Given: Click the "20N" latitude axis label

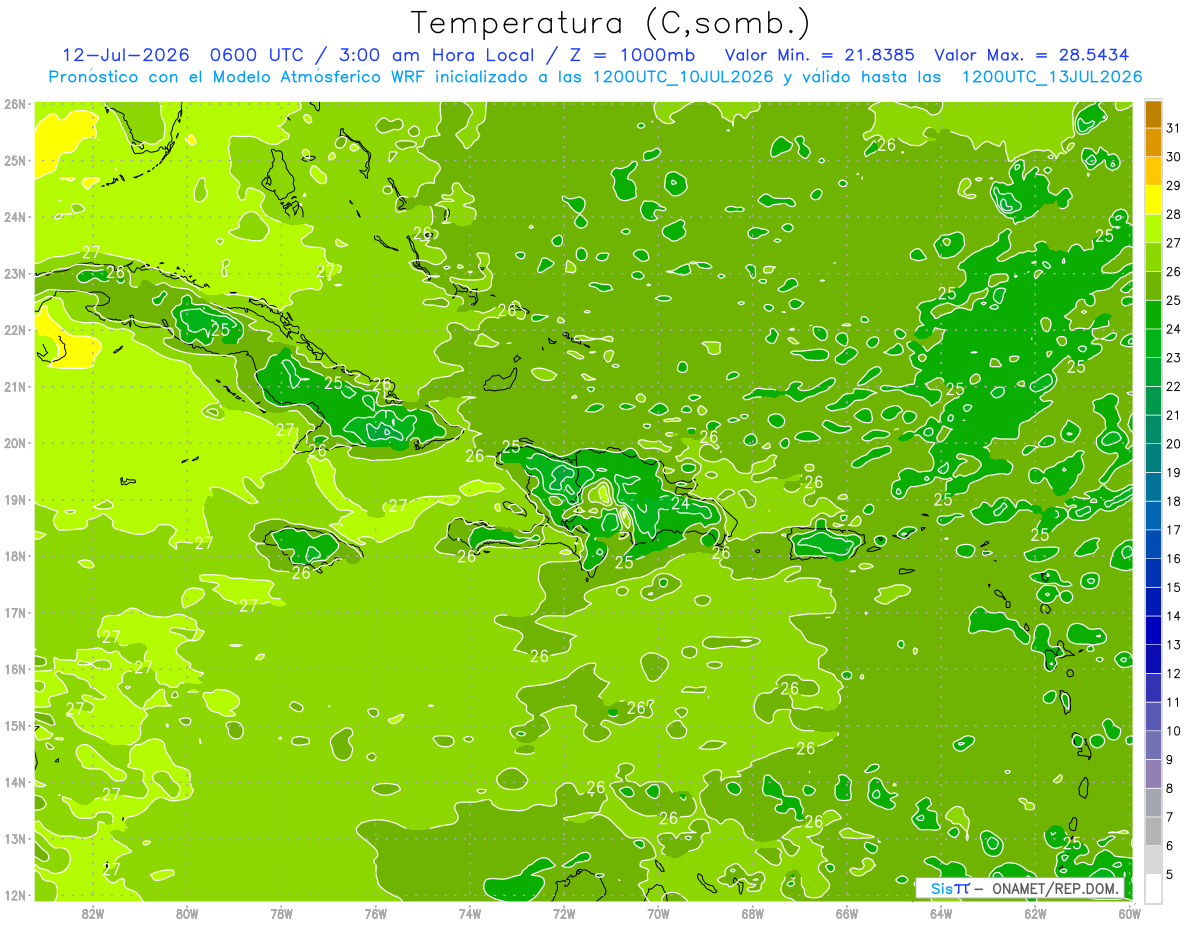Looking at the screenshot, I should [x=14, y=443].
